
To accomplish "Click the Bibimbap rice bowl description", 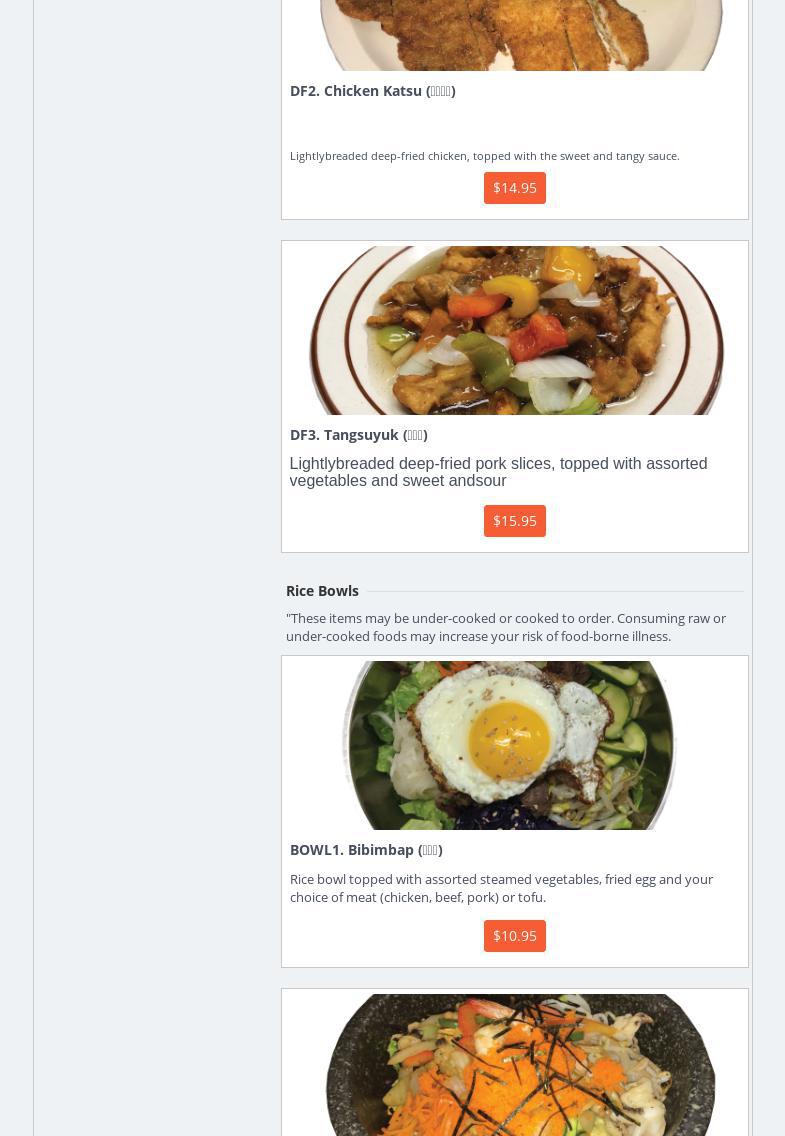I will tap(501, 888).
